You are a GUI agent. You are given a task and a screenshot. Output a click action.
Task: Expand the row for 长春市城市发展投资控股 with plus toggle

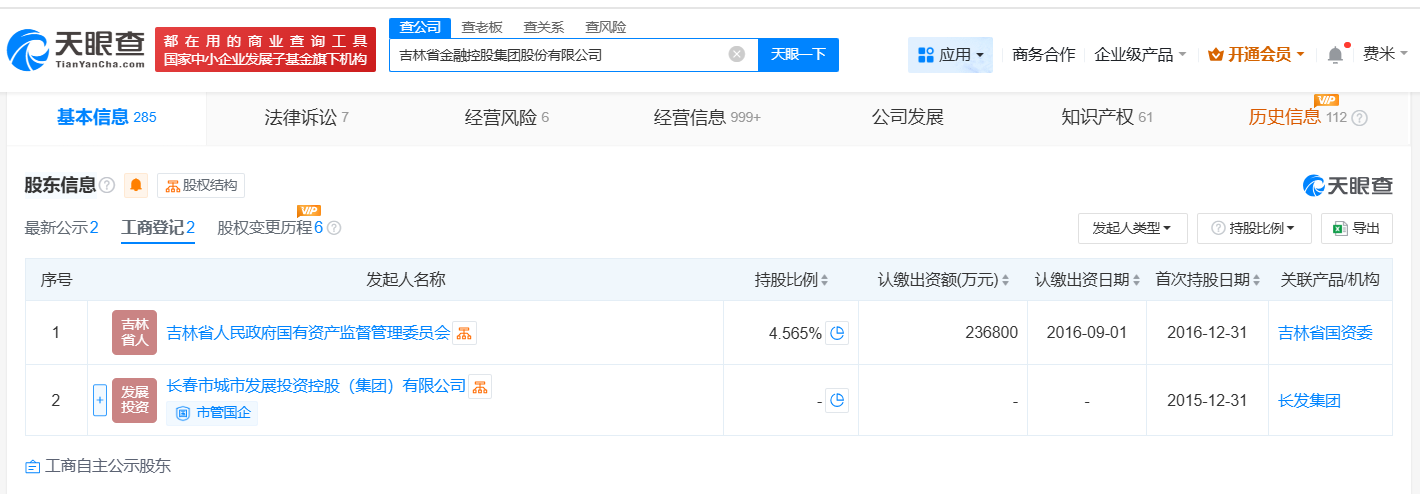tap(99, 400)
